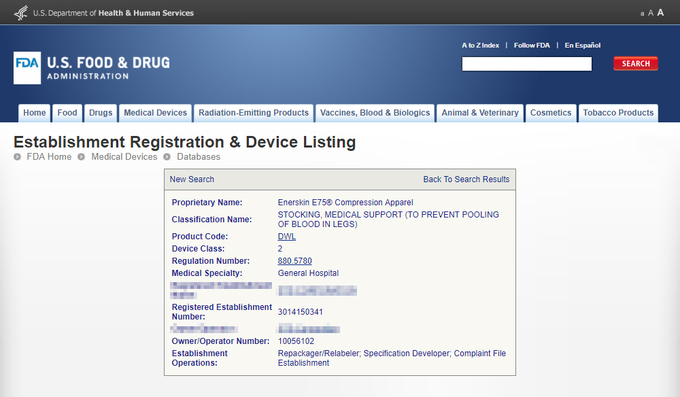Viewport: 680px width, 397px height.
Task: Click bullet icon before FDA Home breadcrumb
Action: [17, 157]
